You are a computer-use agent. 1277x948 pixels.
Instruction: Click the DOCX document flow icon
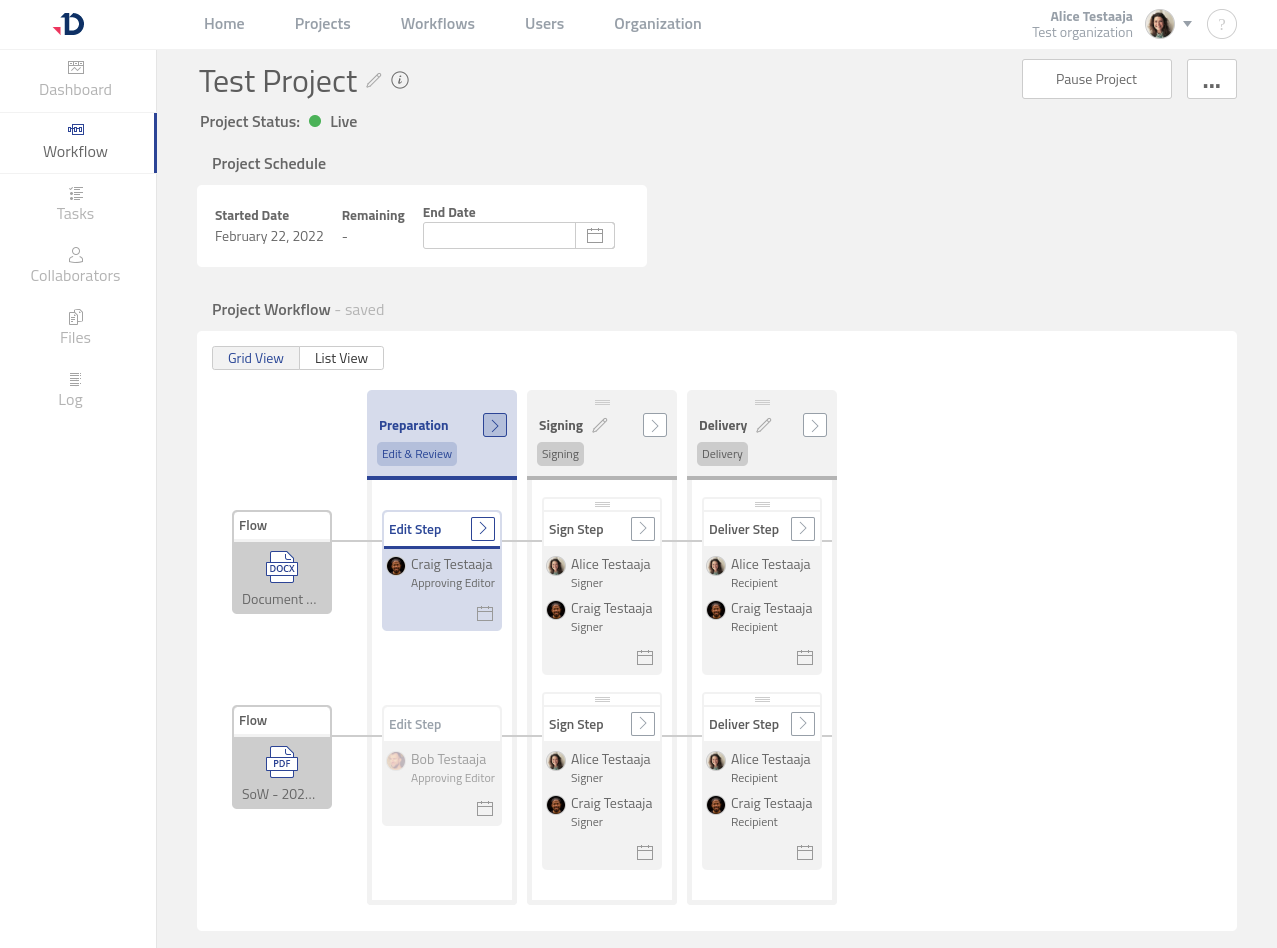click(x=282, y=567)
